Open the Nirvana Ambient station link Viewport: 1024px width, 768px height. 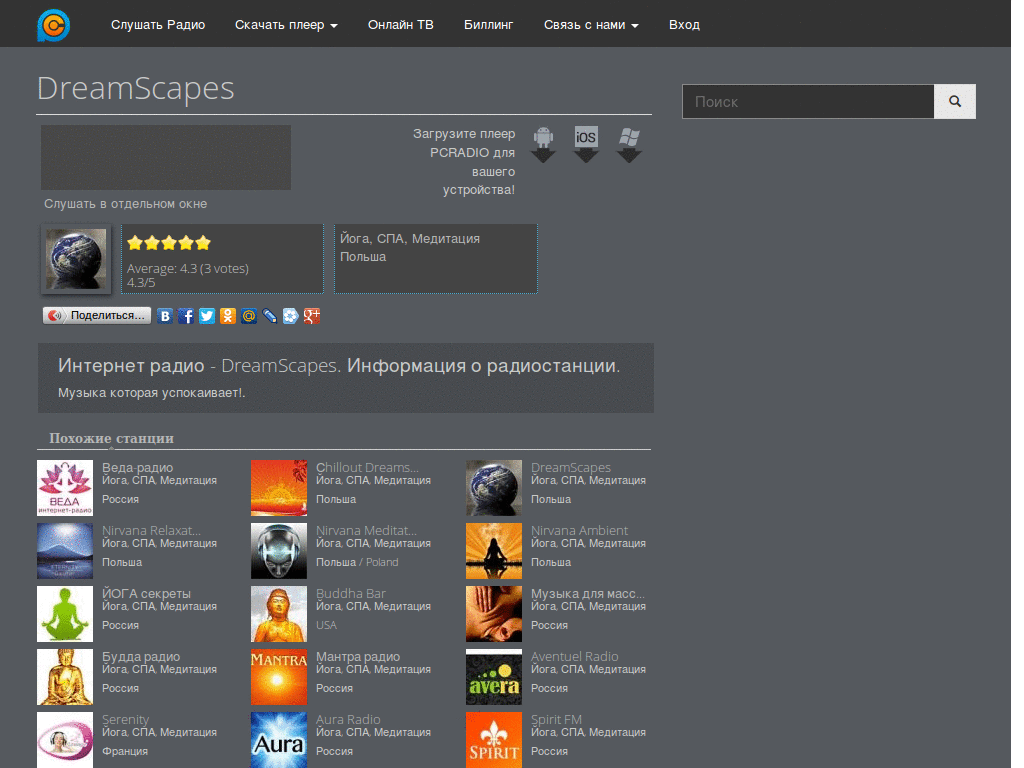(579, 530)
